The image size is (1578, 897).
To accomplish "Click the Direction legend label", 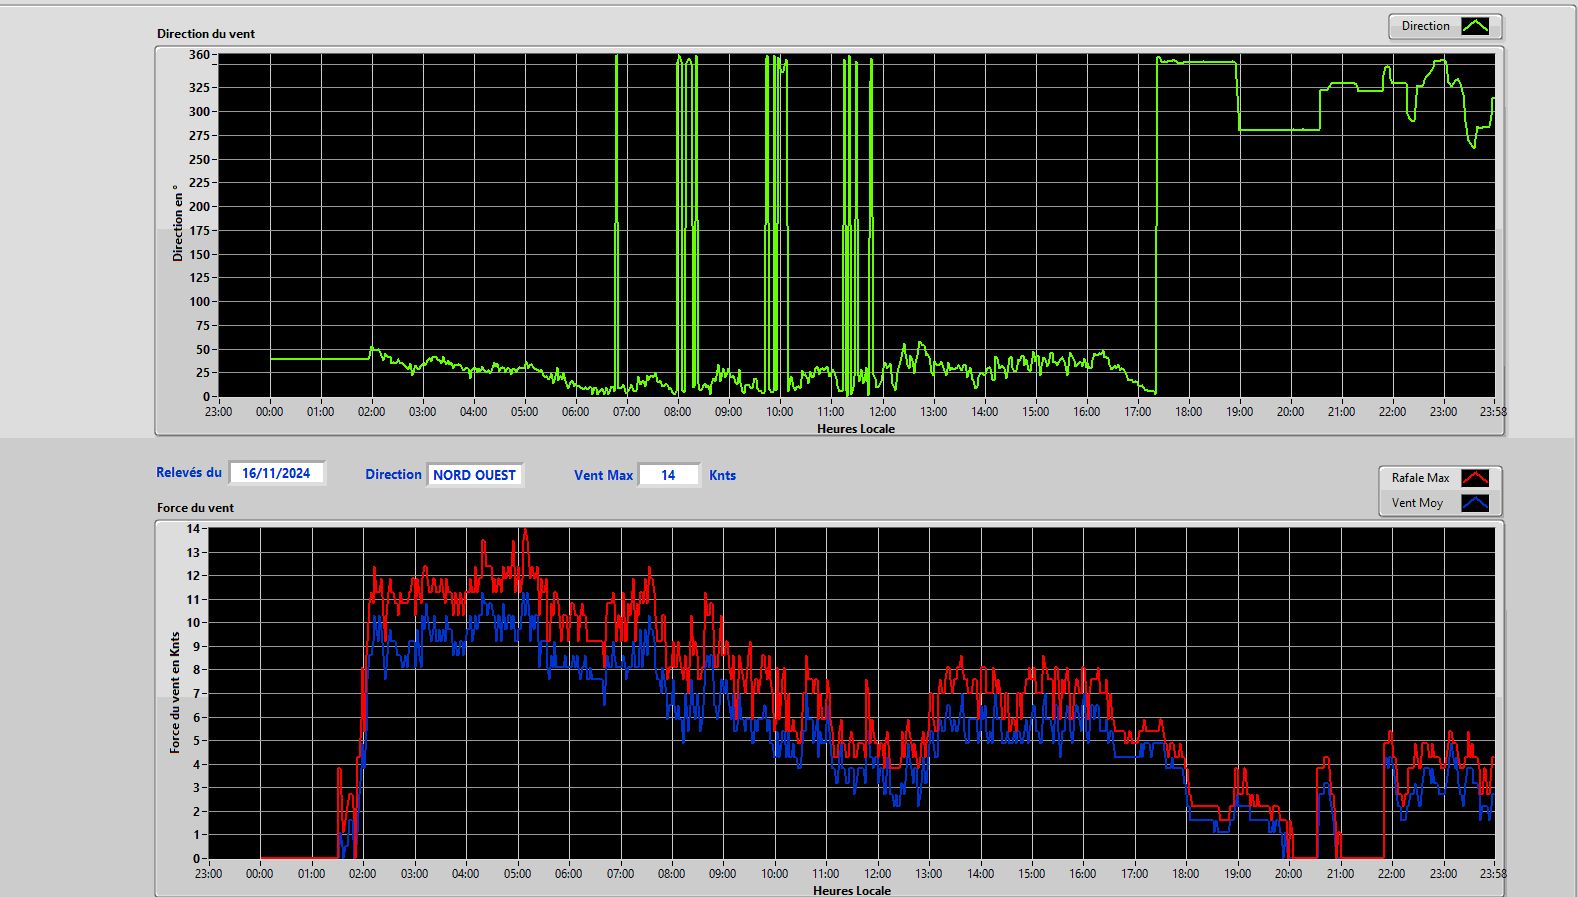I will (x=1425, y=26).
